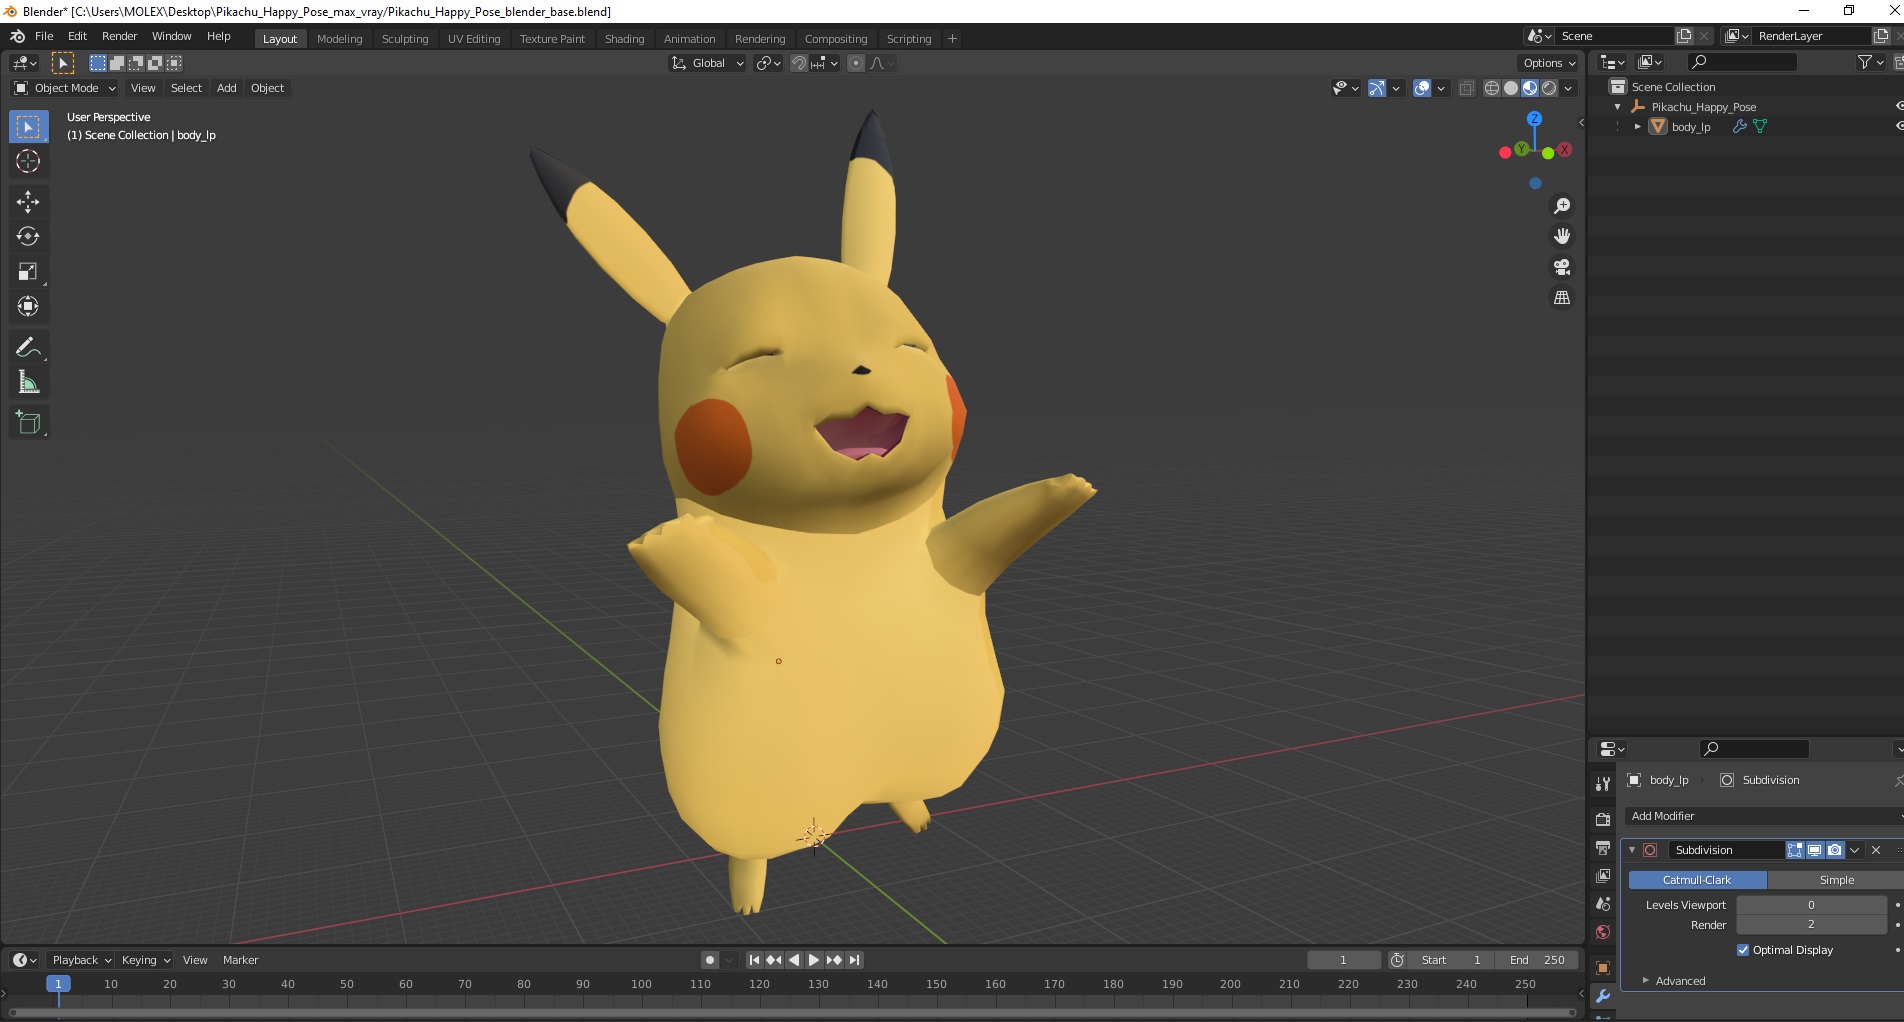The image size is (1904, 1022).
Task: Click the viewport zoom magnifier icon
Action: [x=1561, y=206]
